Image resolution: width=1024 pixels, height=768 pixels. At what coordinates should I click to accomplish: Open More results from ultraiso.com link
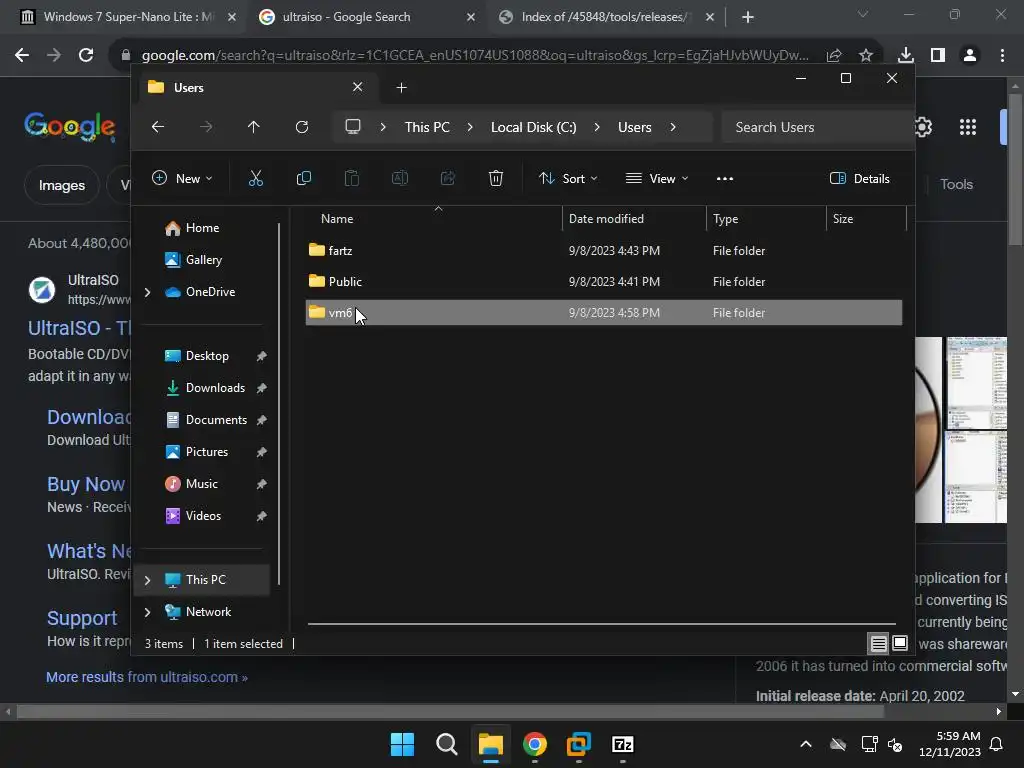[x=146, y=677]
